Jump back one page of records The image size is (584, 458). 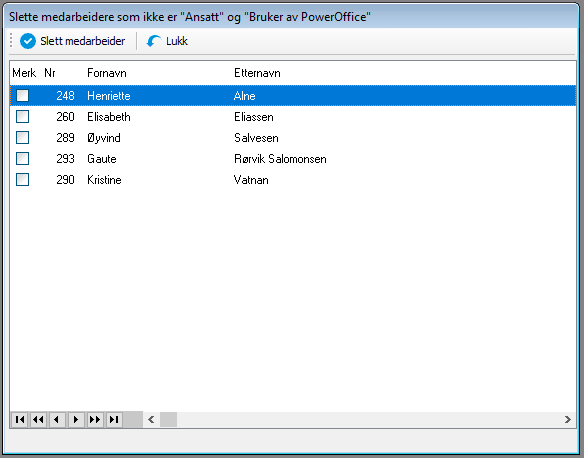pos(38,420)
